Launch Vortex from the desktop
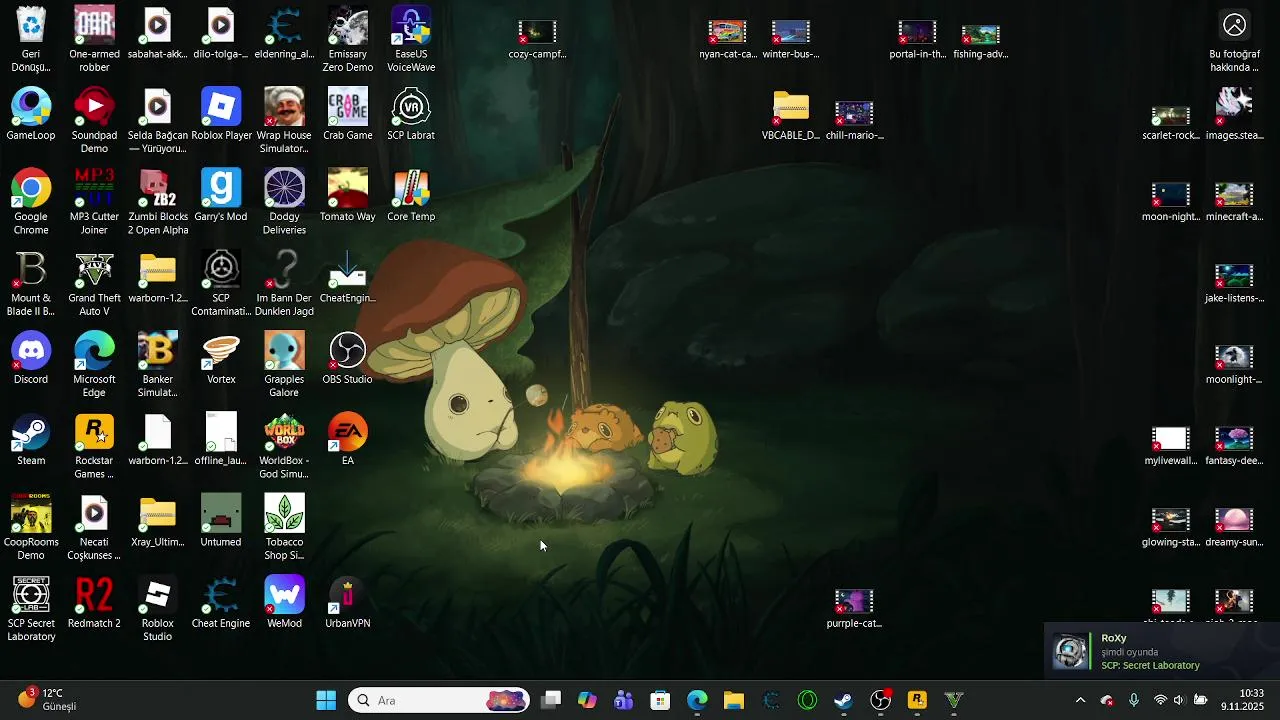This screenshot has width=1280, height=720. pyautogui.click(x=221, y=358)
